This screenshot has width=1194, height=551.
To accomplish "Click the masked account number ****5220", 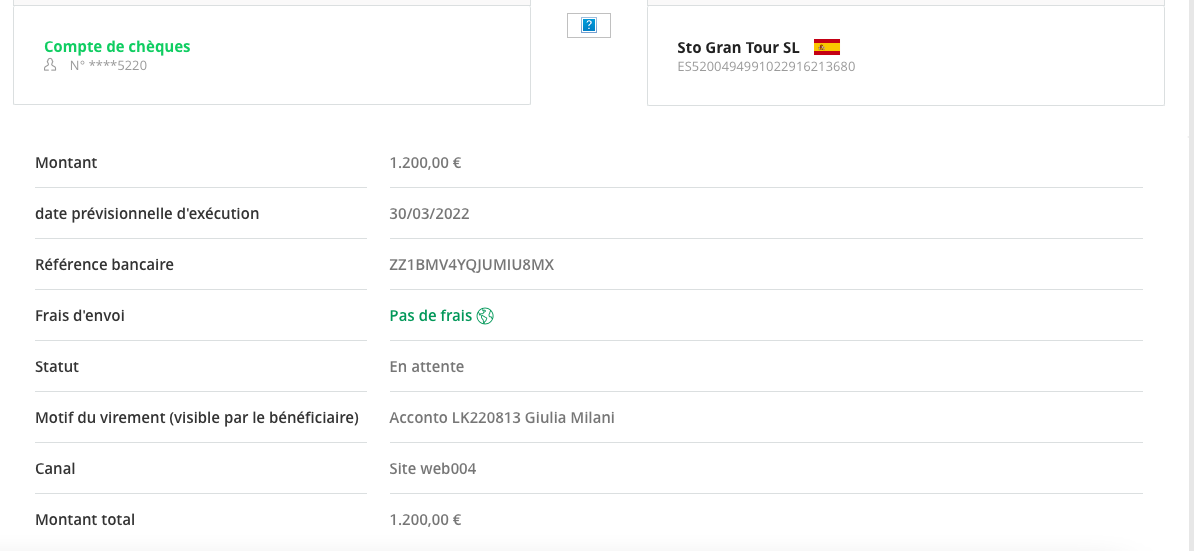I will click(108, 65).
